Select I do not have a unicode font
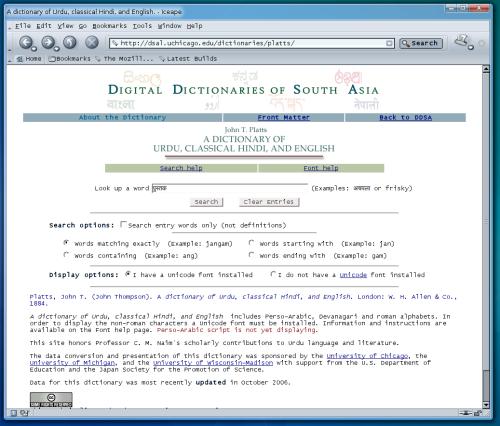 click(x=273, y=274)
